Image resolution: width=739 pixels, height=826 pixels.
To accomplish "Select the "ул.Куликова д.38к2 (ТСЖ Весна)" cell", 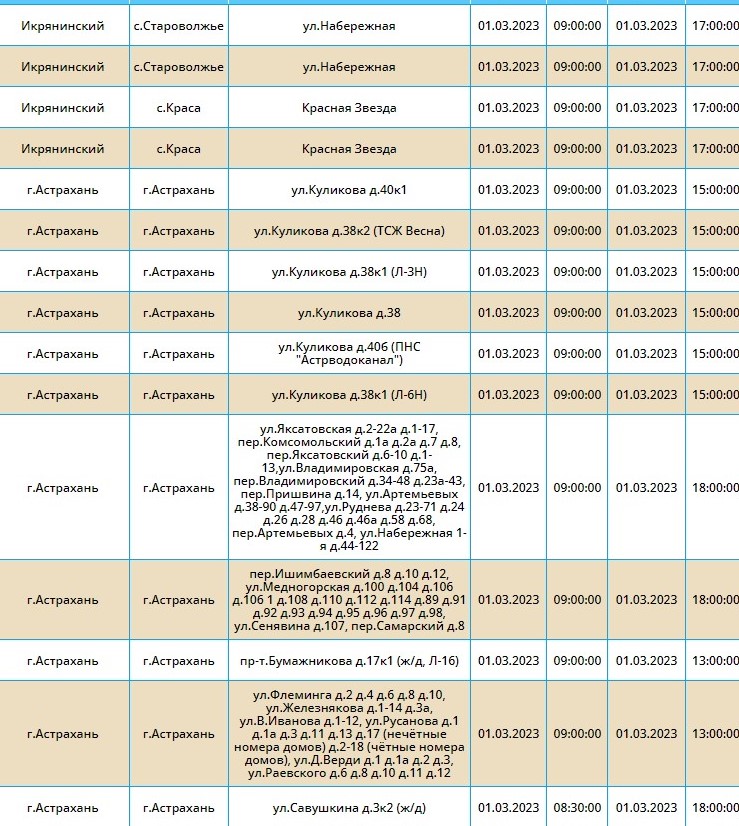I will tap(349, 231).
